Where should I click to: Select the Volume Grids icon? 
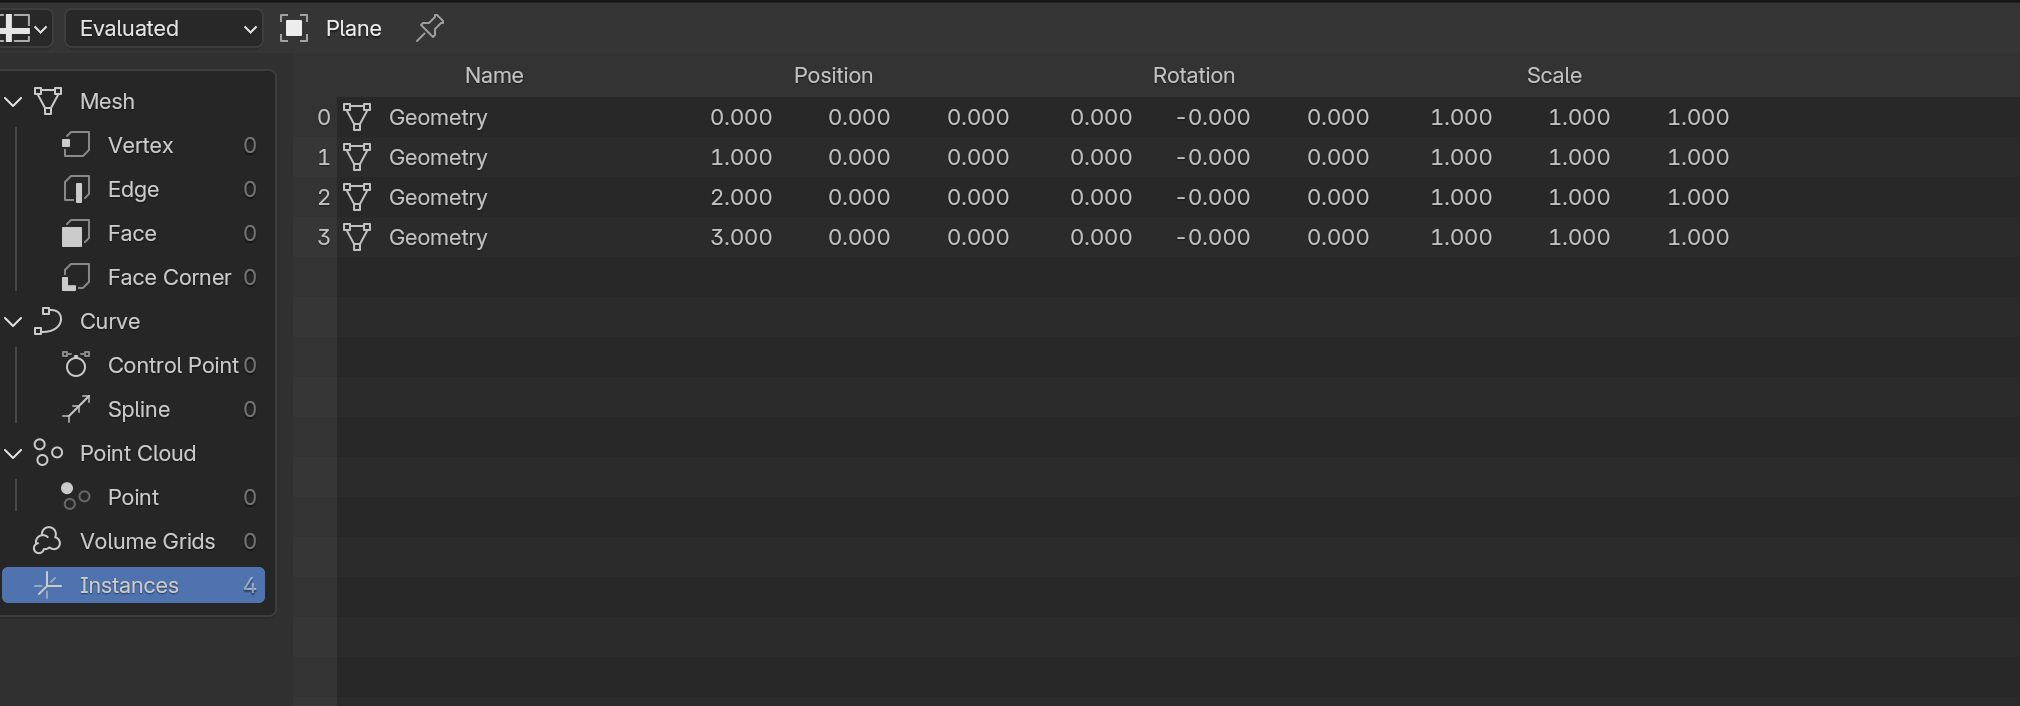(47, 541)
